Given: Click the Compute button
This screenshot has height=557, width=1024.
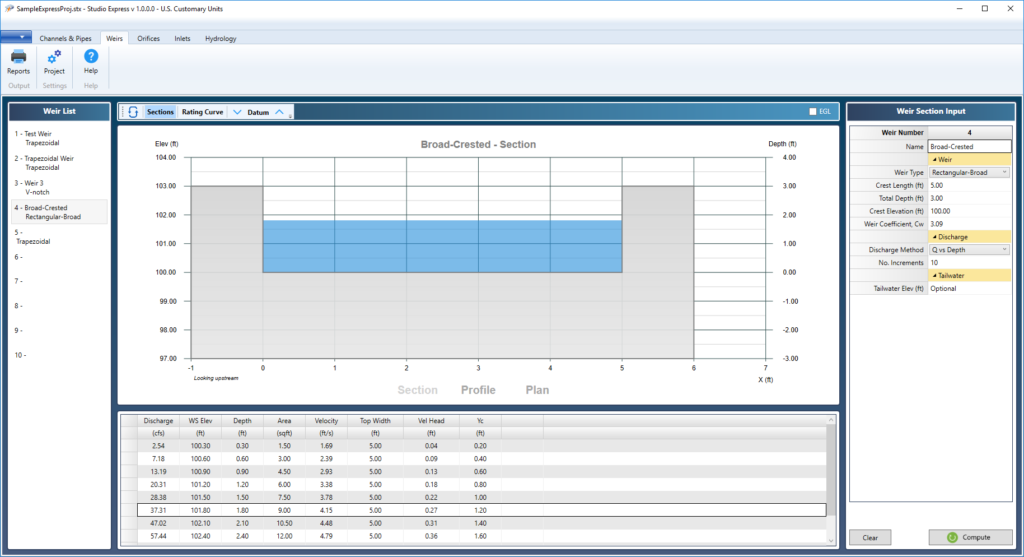Looking at the screenshot, I should click(x=970, y=537).
